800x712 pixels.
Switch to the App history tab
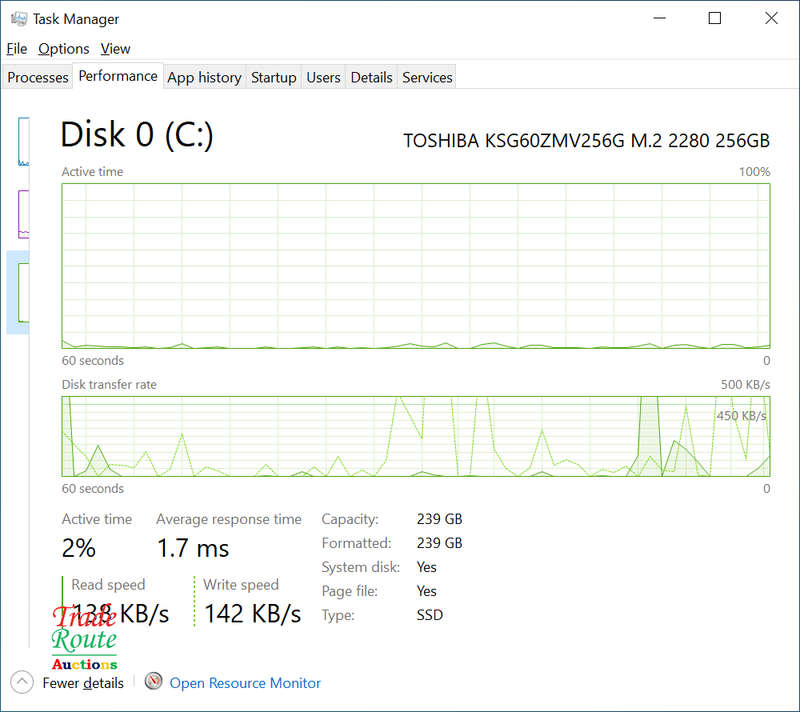[204, 77]
